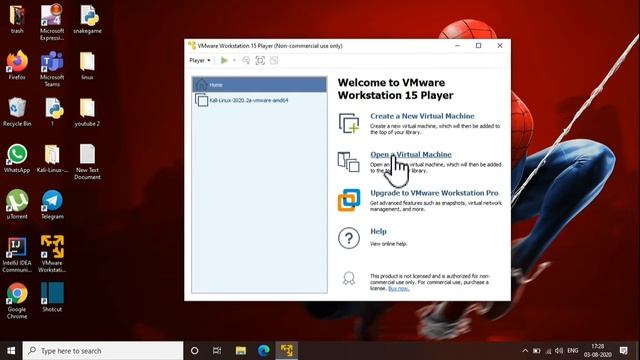The width and height of the screenshot is (640, 360).
Task: Select snakegame Python file on desktop
Action: 87,19
